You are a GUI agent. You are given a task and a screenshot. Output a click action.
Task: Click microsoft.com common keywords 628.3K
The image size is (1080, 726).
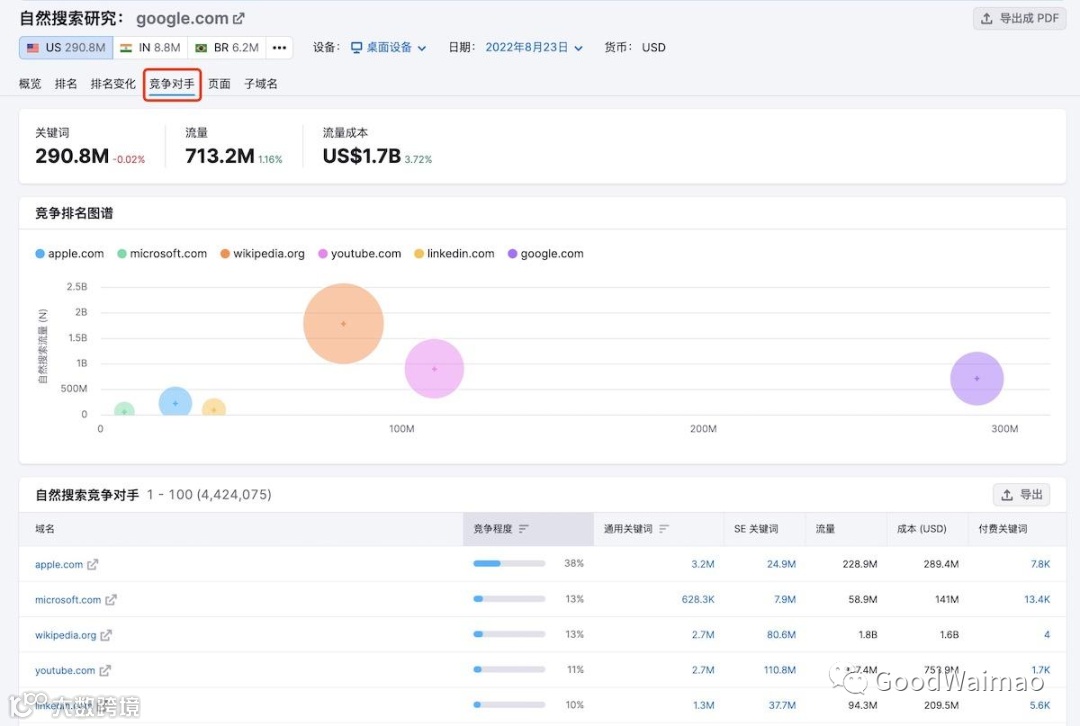coord(698,599)
